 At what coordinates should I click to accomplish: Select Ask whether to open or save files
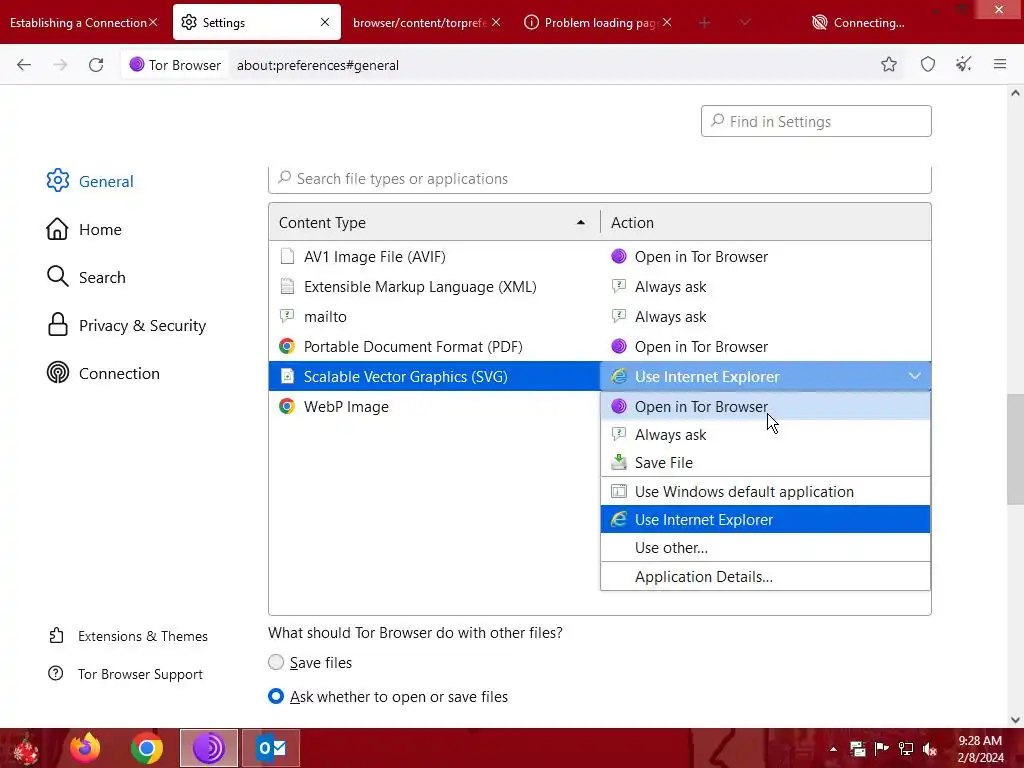pyautogui.click(x=276, y=696)
